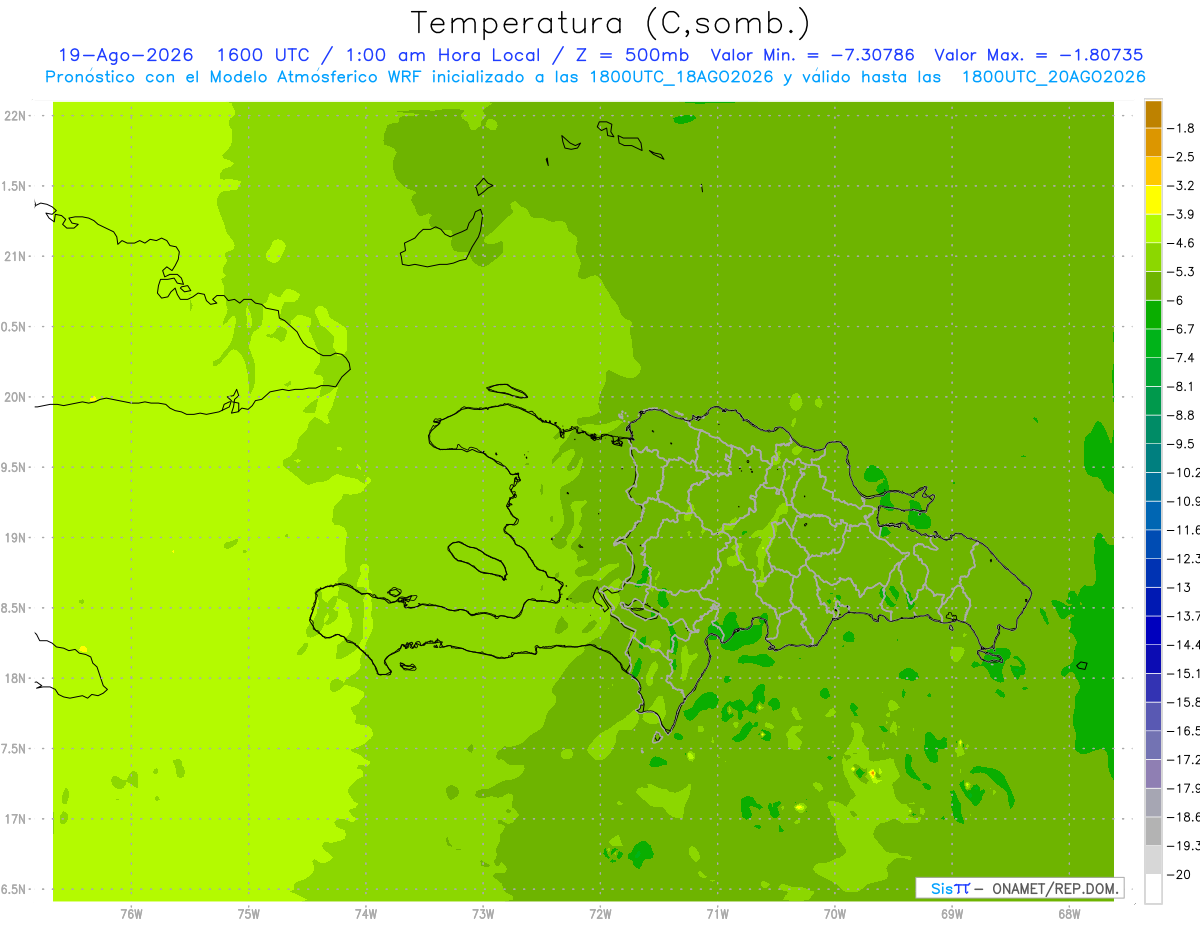Click the colorbar label '-5.3'

pyautogui.click(x=1182, y=272)
